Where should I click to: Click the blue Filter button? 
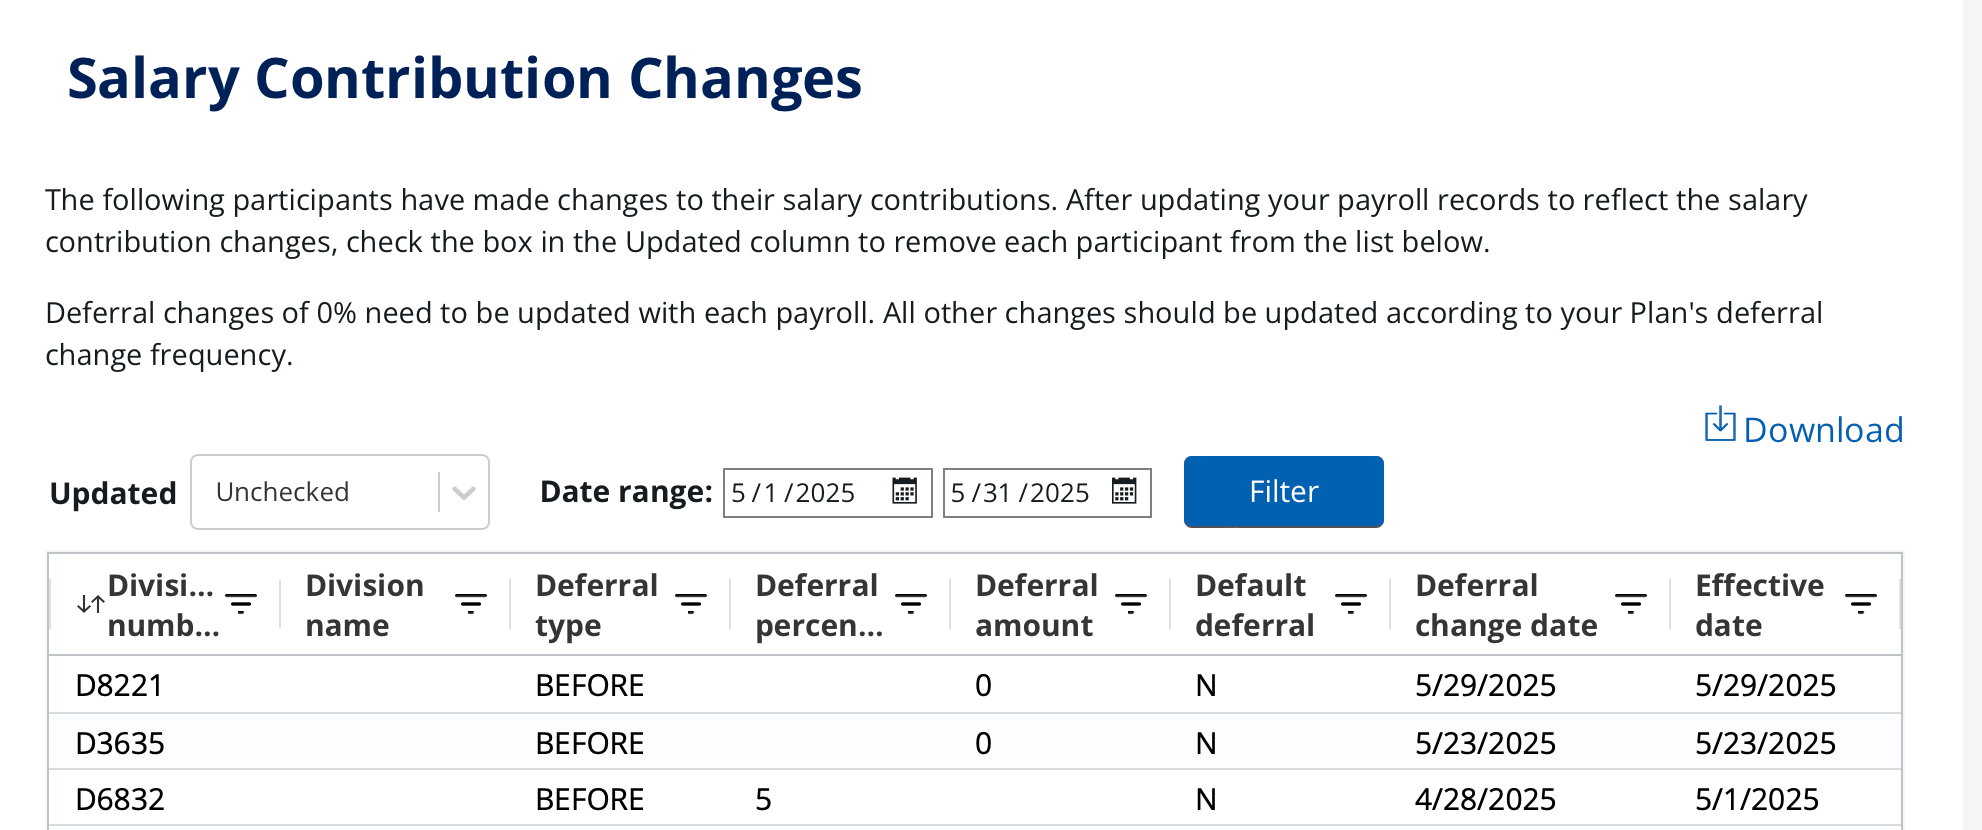coord(1283,492)
